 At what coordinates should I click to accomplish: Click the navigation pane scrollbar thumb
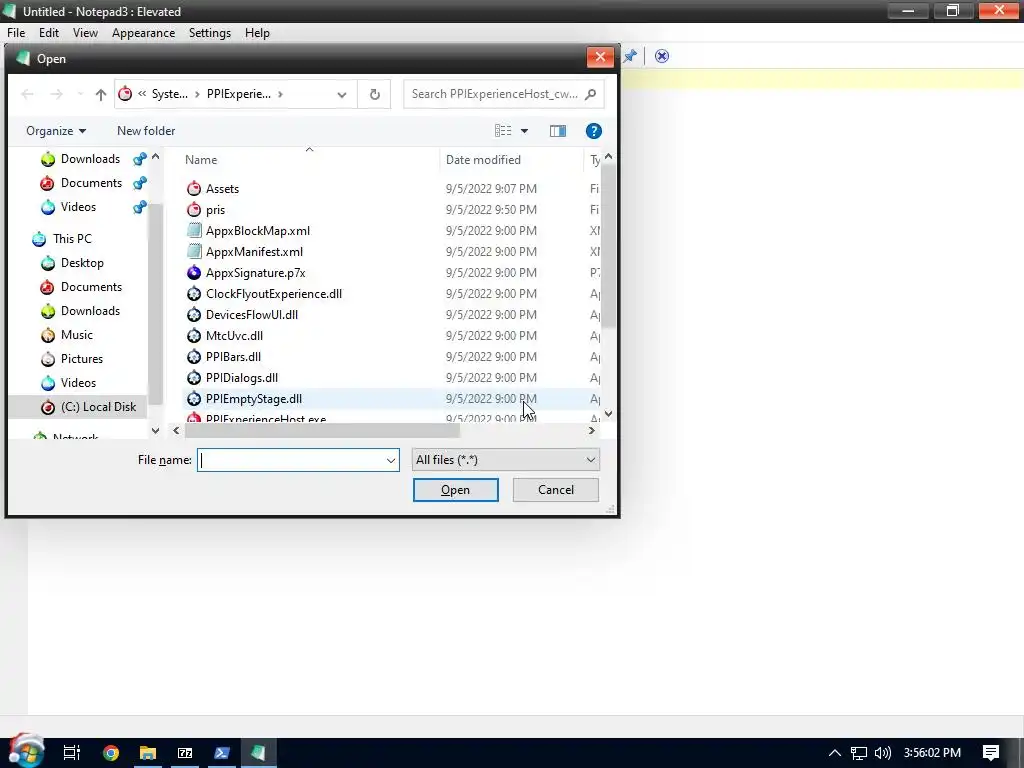point(155,304)
